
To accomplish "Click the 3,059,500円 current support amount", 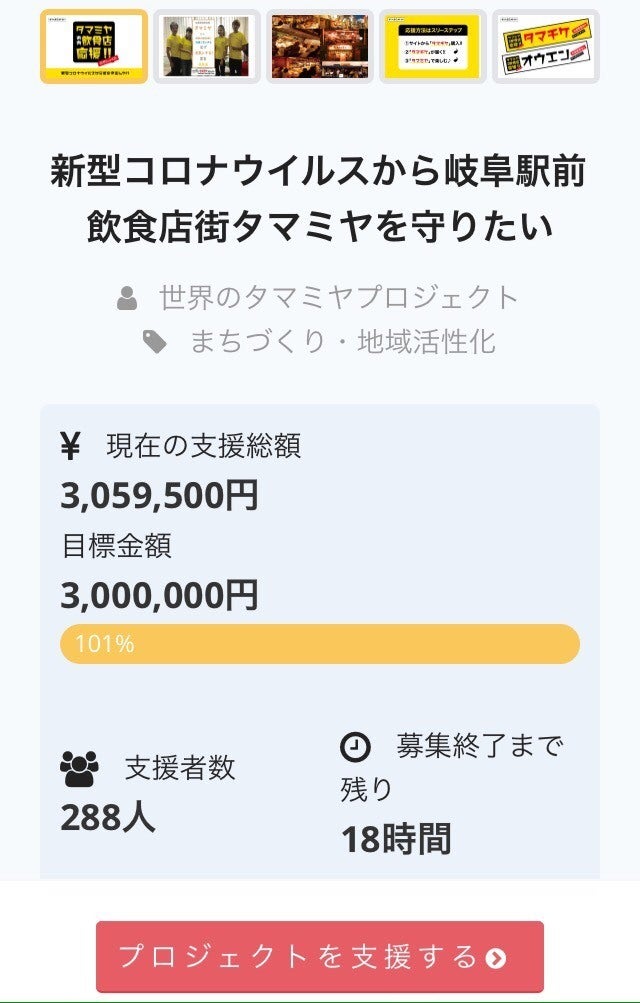I will pos(160,495).
